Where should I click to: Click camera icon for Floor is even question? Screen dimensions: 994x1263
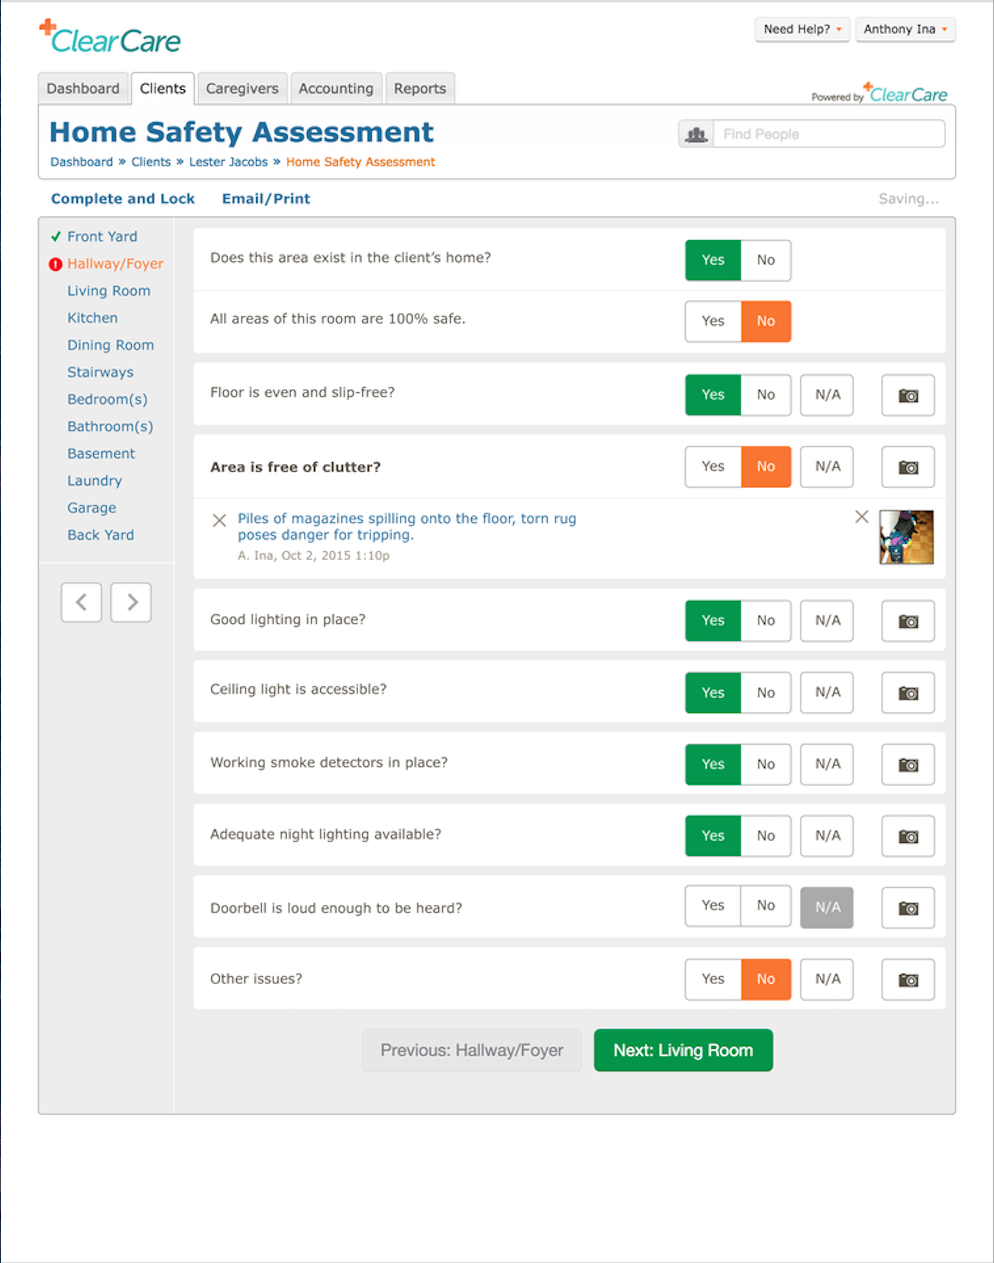pos(907,395)
